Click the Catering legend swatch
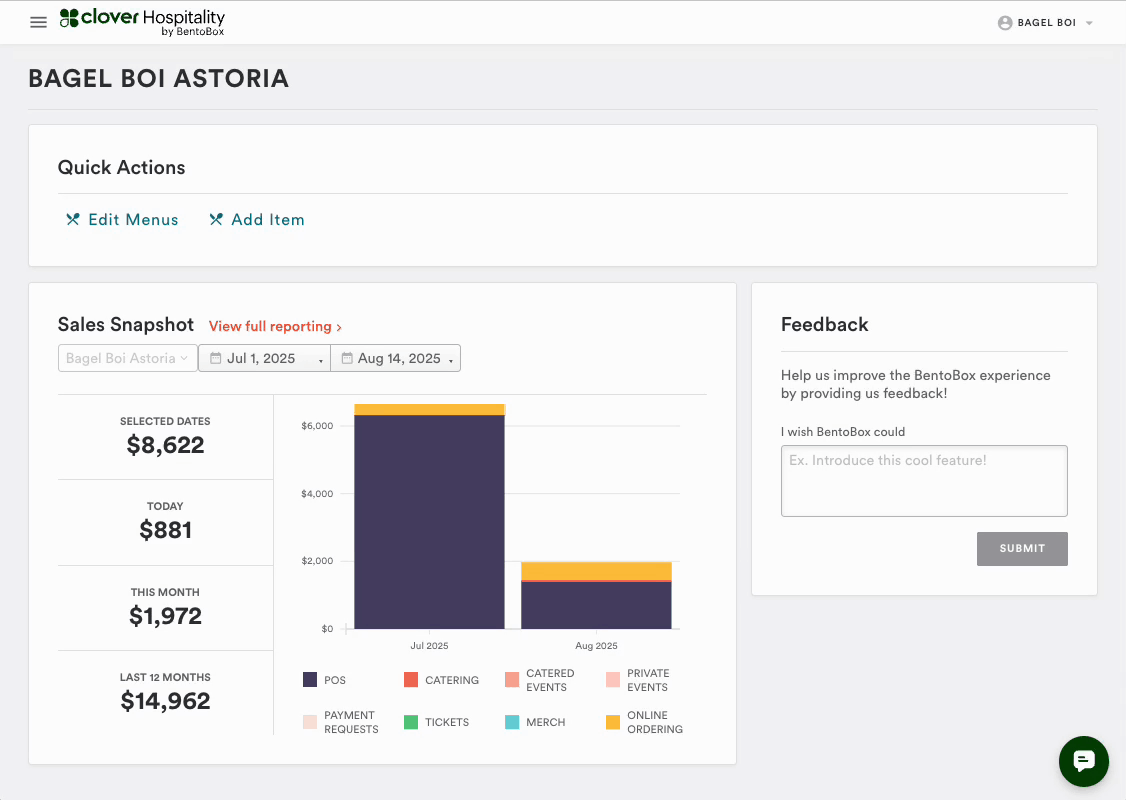This screenshot has width=1126, height=800. point(411,679)
